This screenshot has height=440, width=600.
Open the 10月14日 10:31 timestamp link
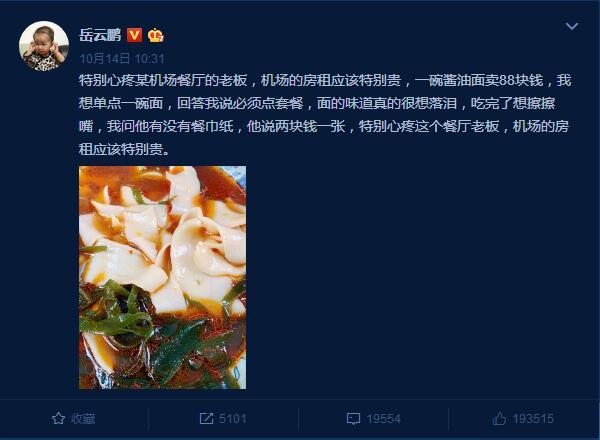[122, 59]
